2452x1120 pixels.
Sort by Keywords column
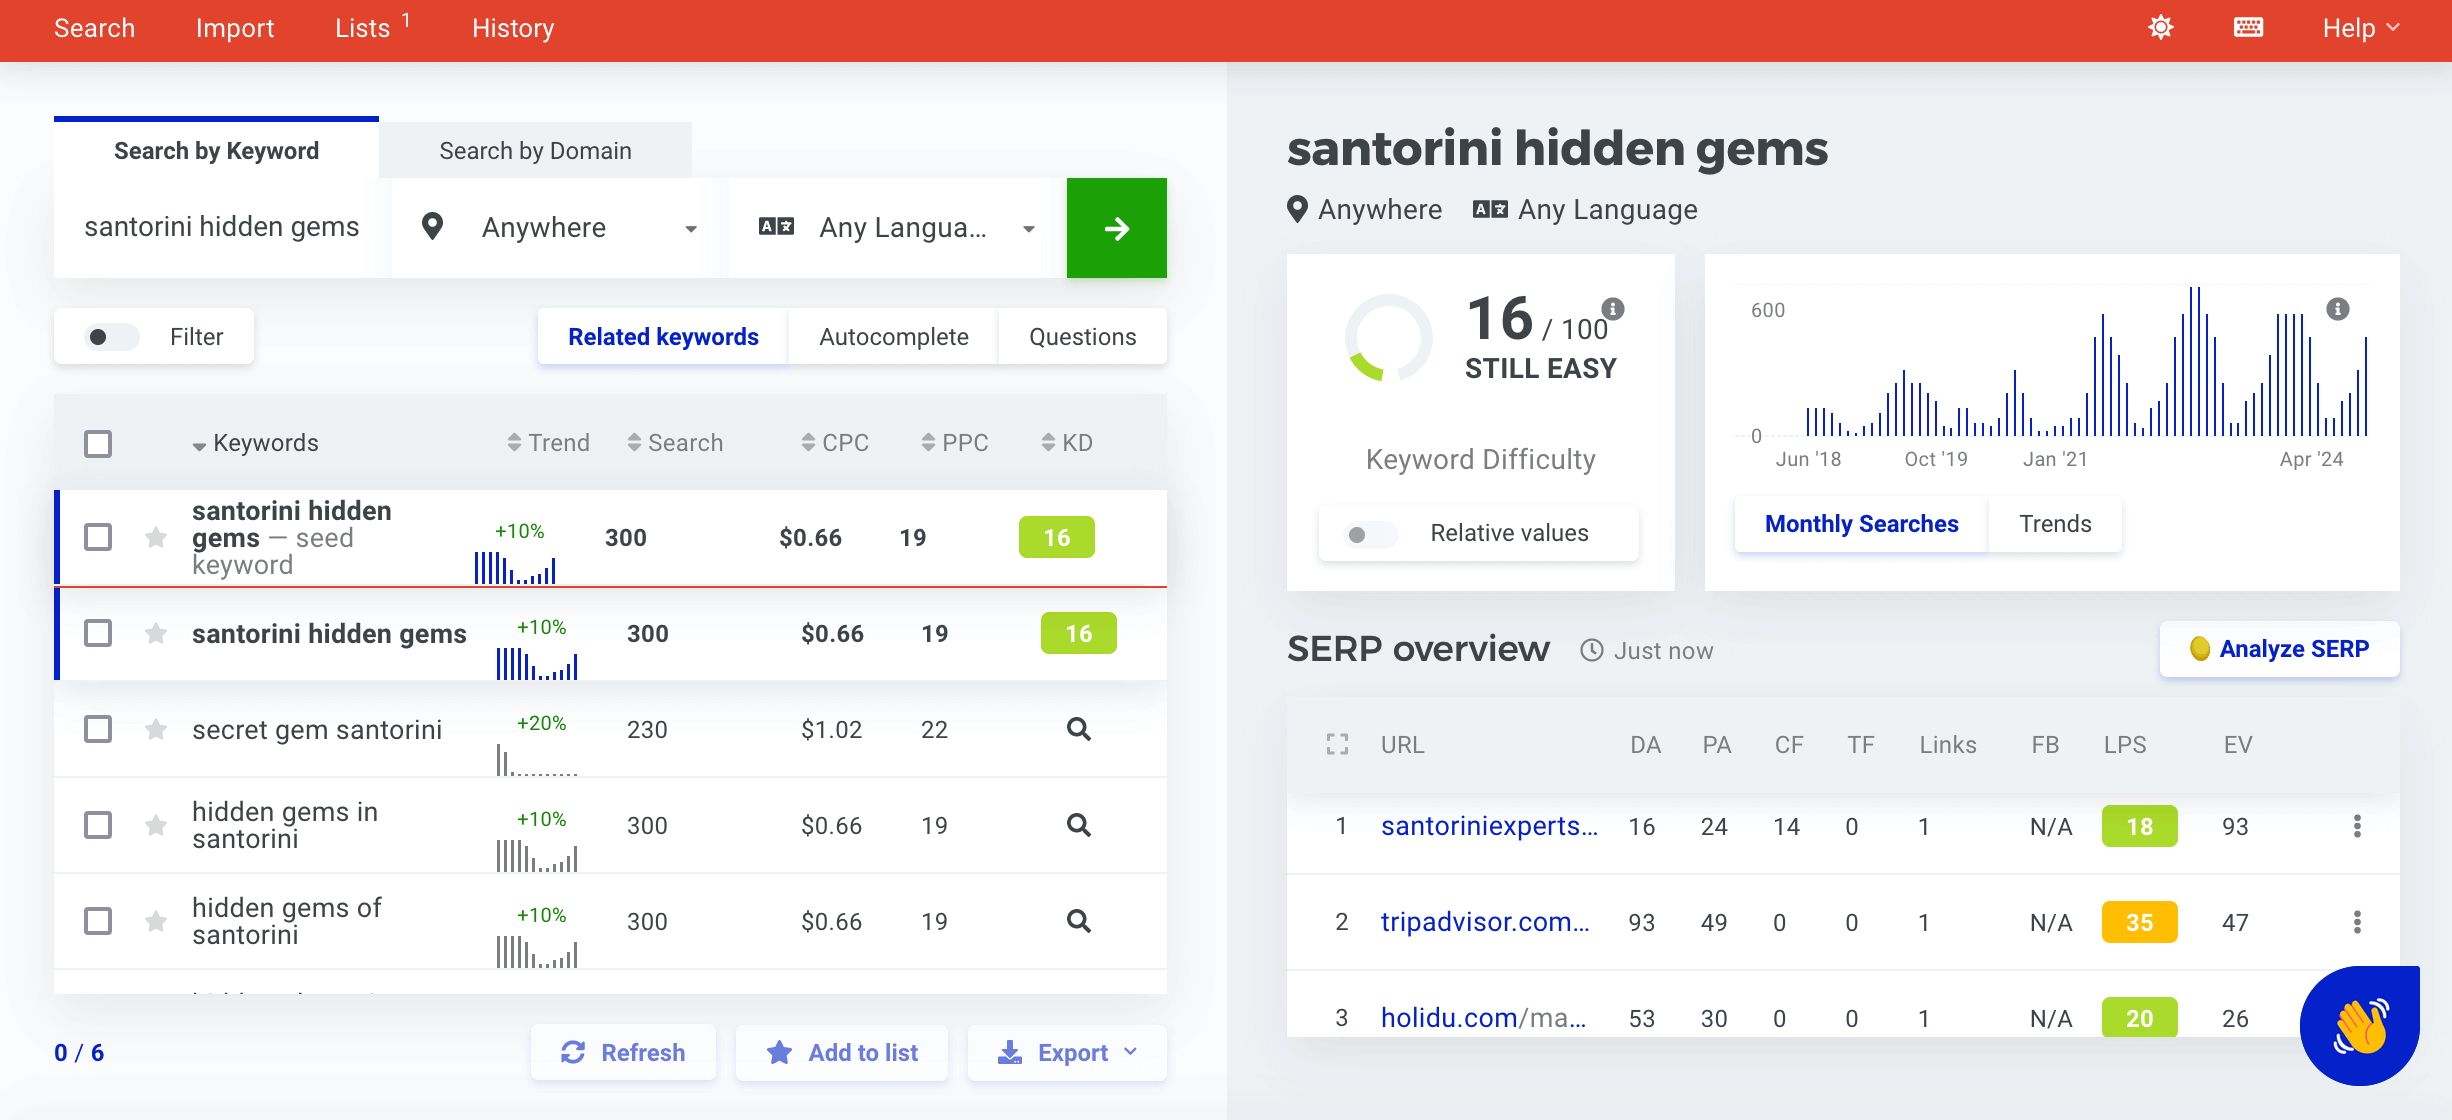coord(255,443)
